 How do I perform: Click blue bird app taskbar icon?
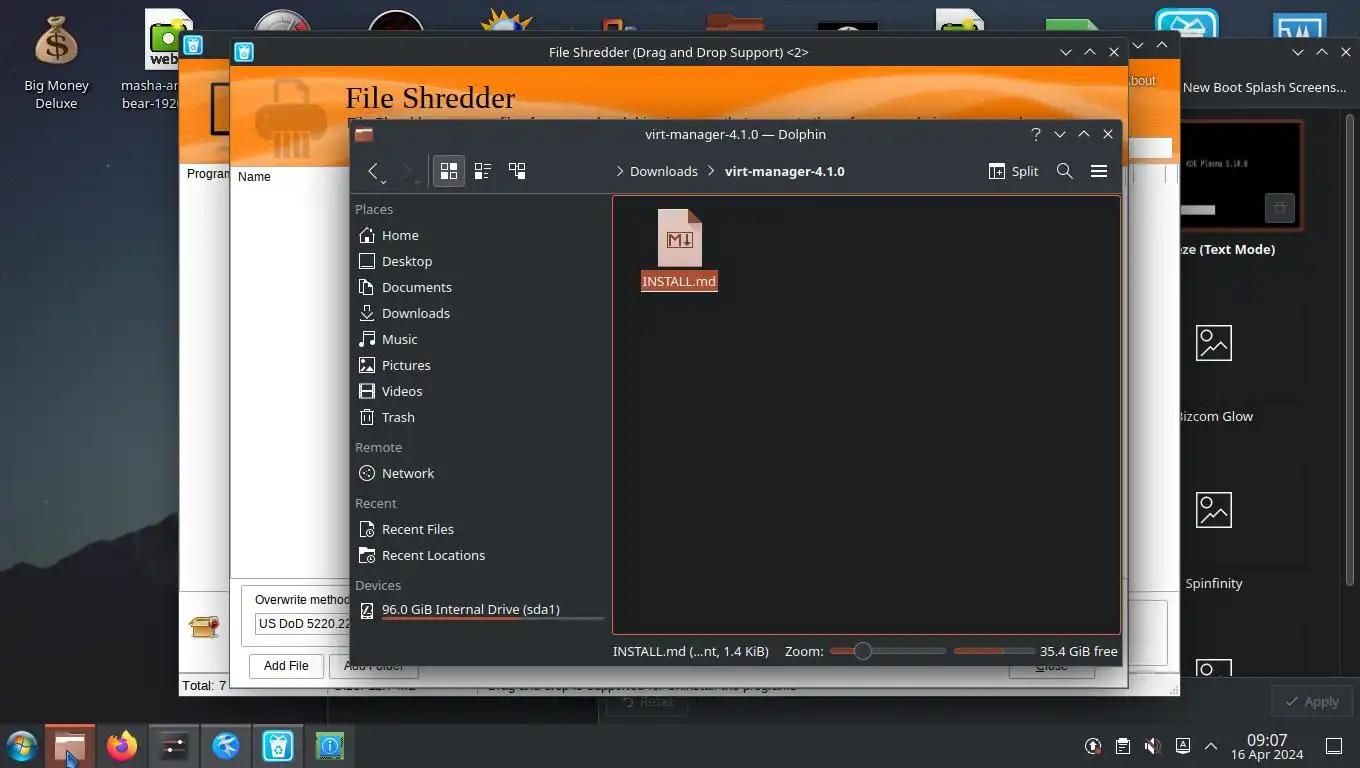pyautogui.click(x=226, y=746)
